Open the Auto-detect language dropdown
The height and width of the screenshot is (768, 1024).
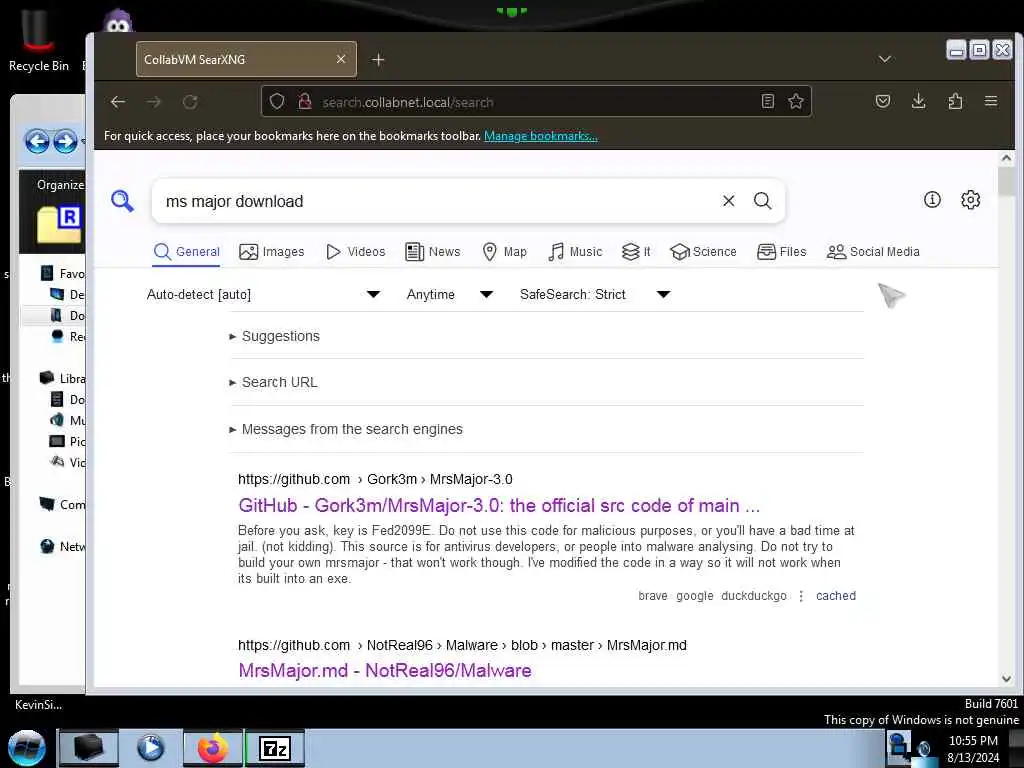[x=263, y=295]
